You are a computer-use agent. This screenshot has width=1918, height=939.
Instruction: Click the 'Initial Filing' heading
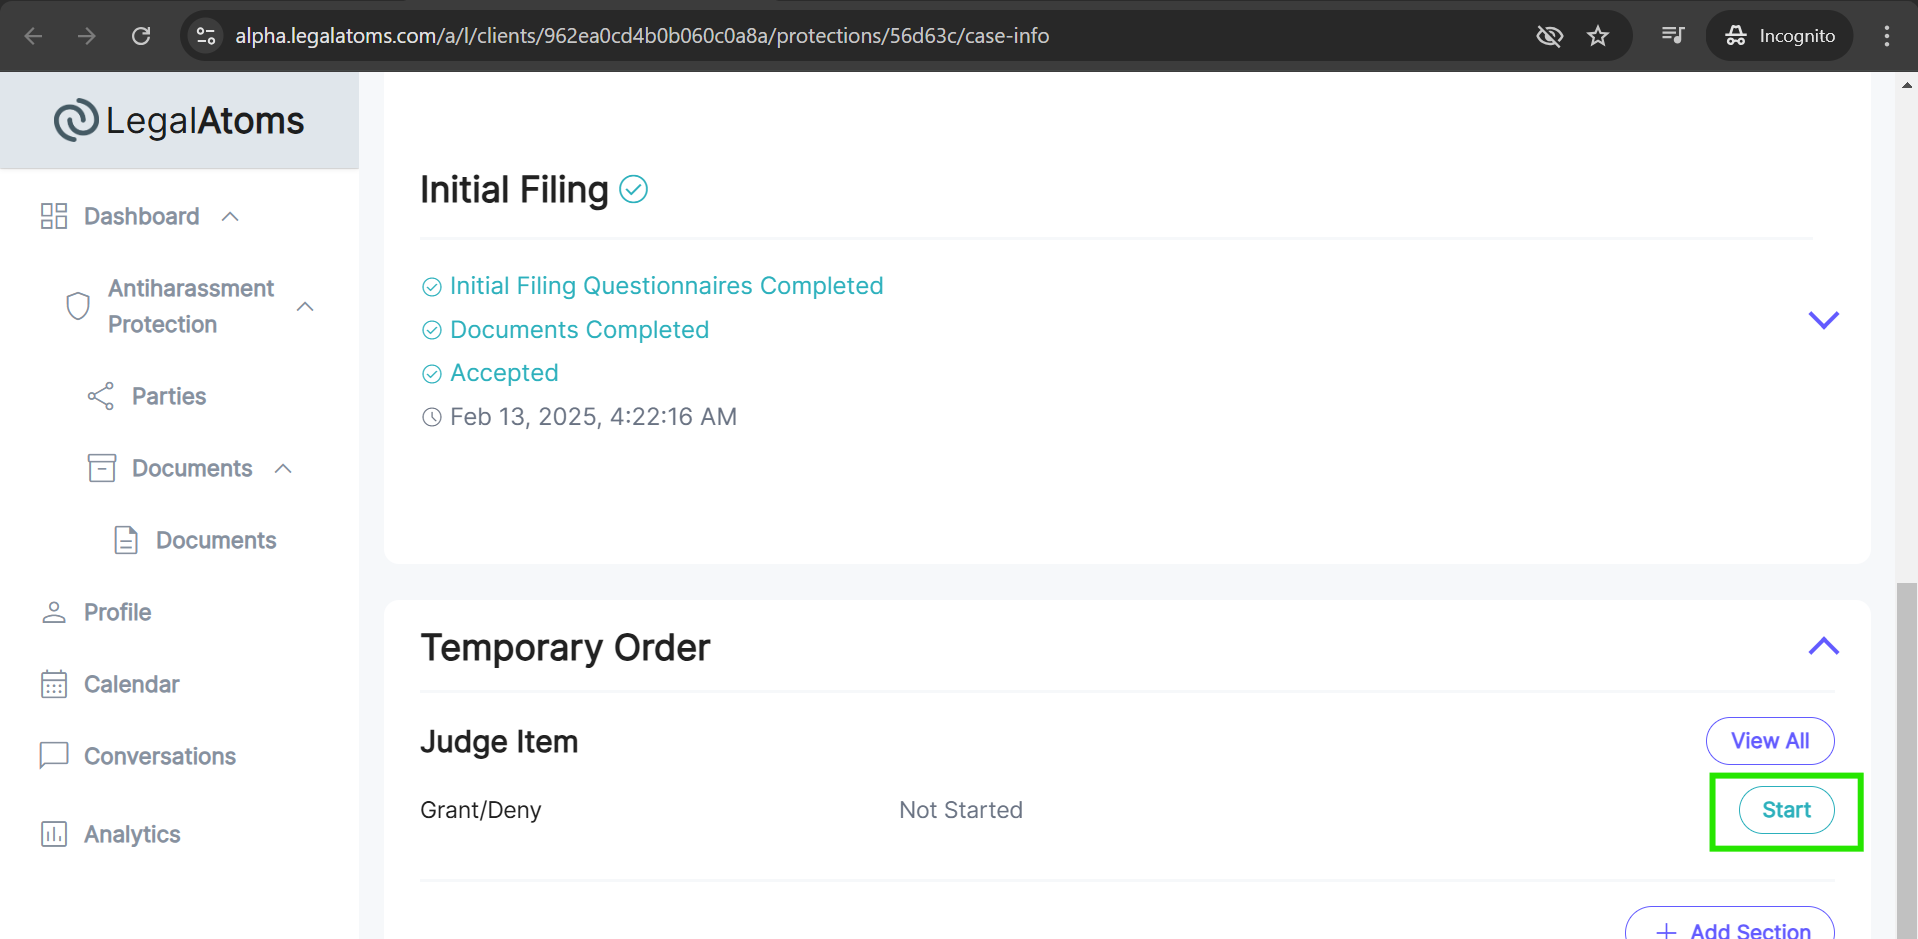pos(514,190)
